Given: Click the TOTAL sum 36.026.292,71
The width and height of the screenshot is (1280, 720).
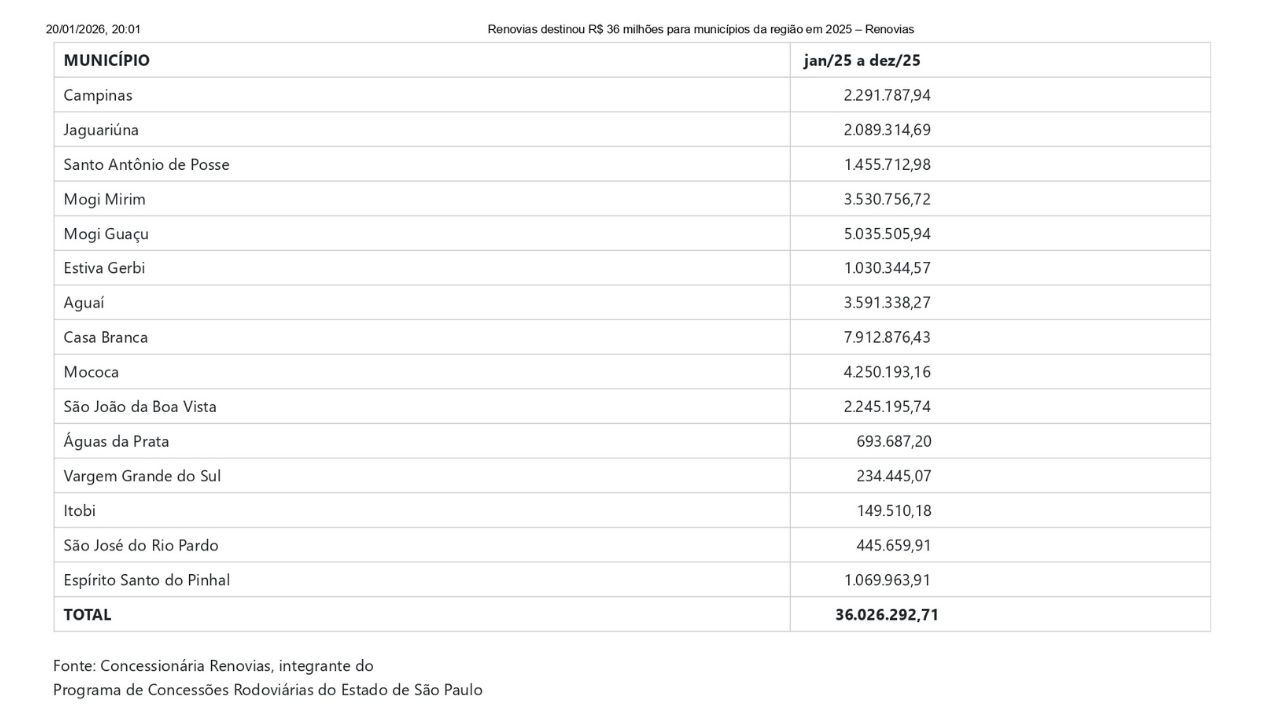Looking at the screenshot, I should (887, 614).
